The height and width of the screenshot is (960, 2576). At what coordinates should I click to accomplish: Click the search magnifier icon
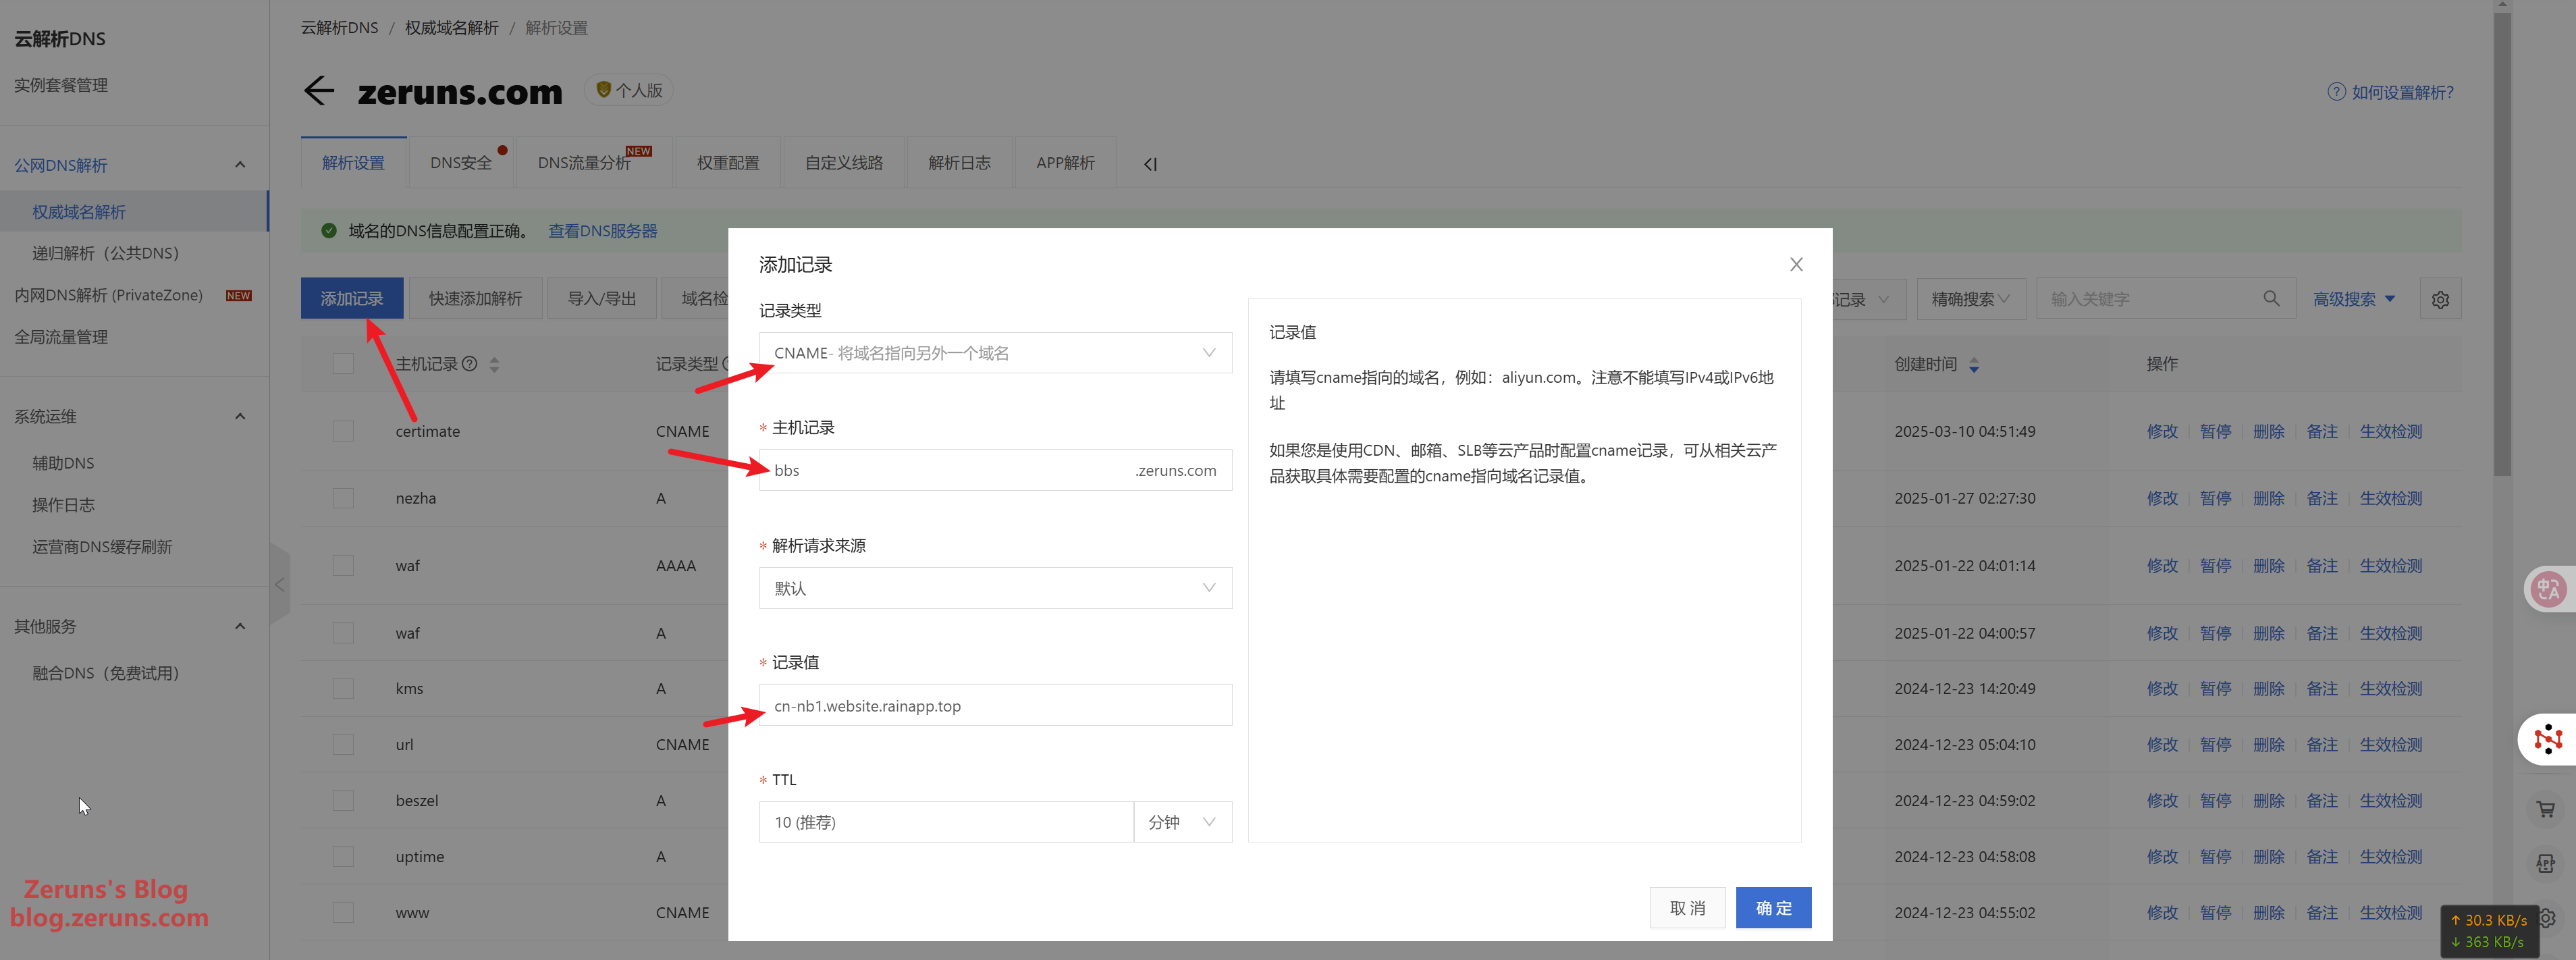pyautogui.click(x=2271, y=298)
